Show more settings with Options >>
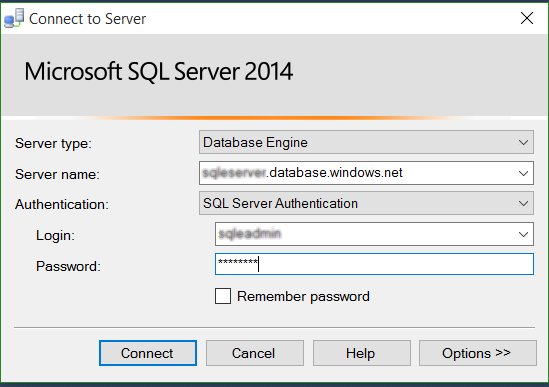The image size is (549, 387). (478, 353)
